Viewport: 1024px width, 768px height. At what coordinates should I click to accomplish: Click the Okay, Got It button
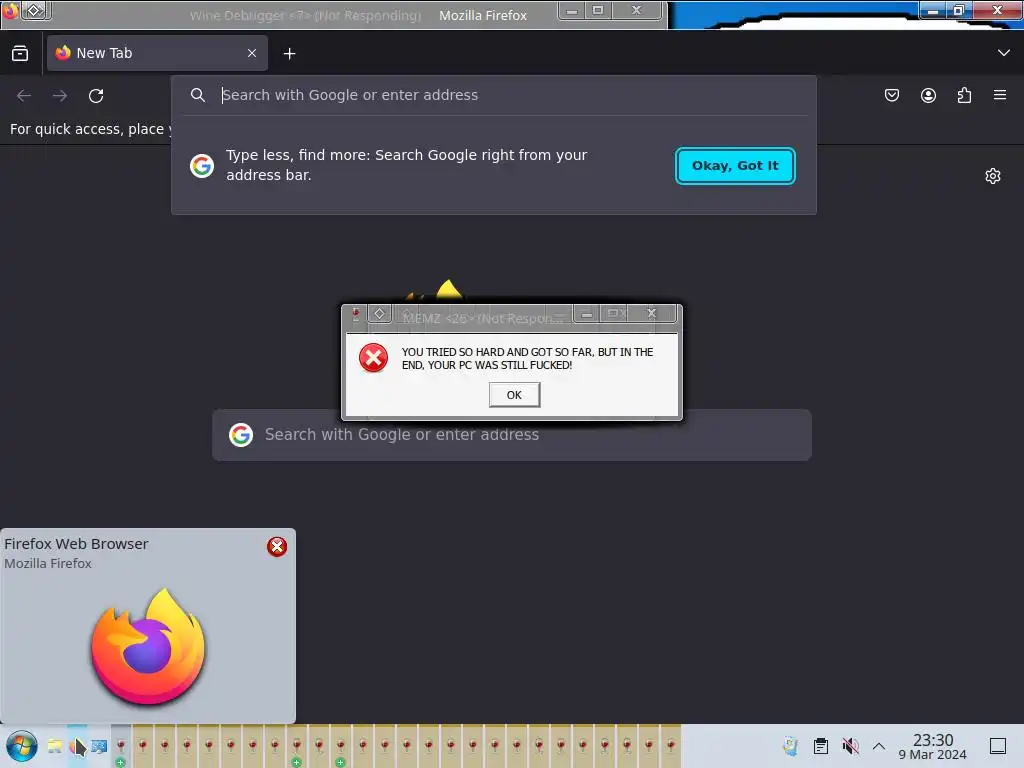tap(735, 166)
